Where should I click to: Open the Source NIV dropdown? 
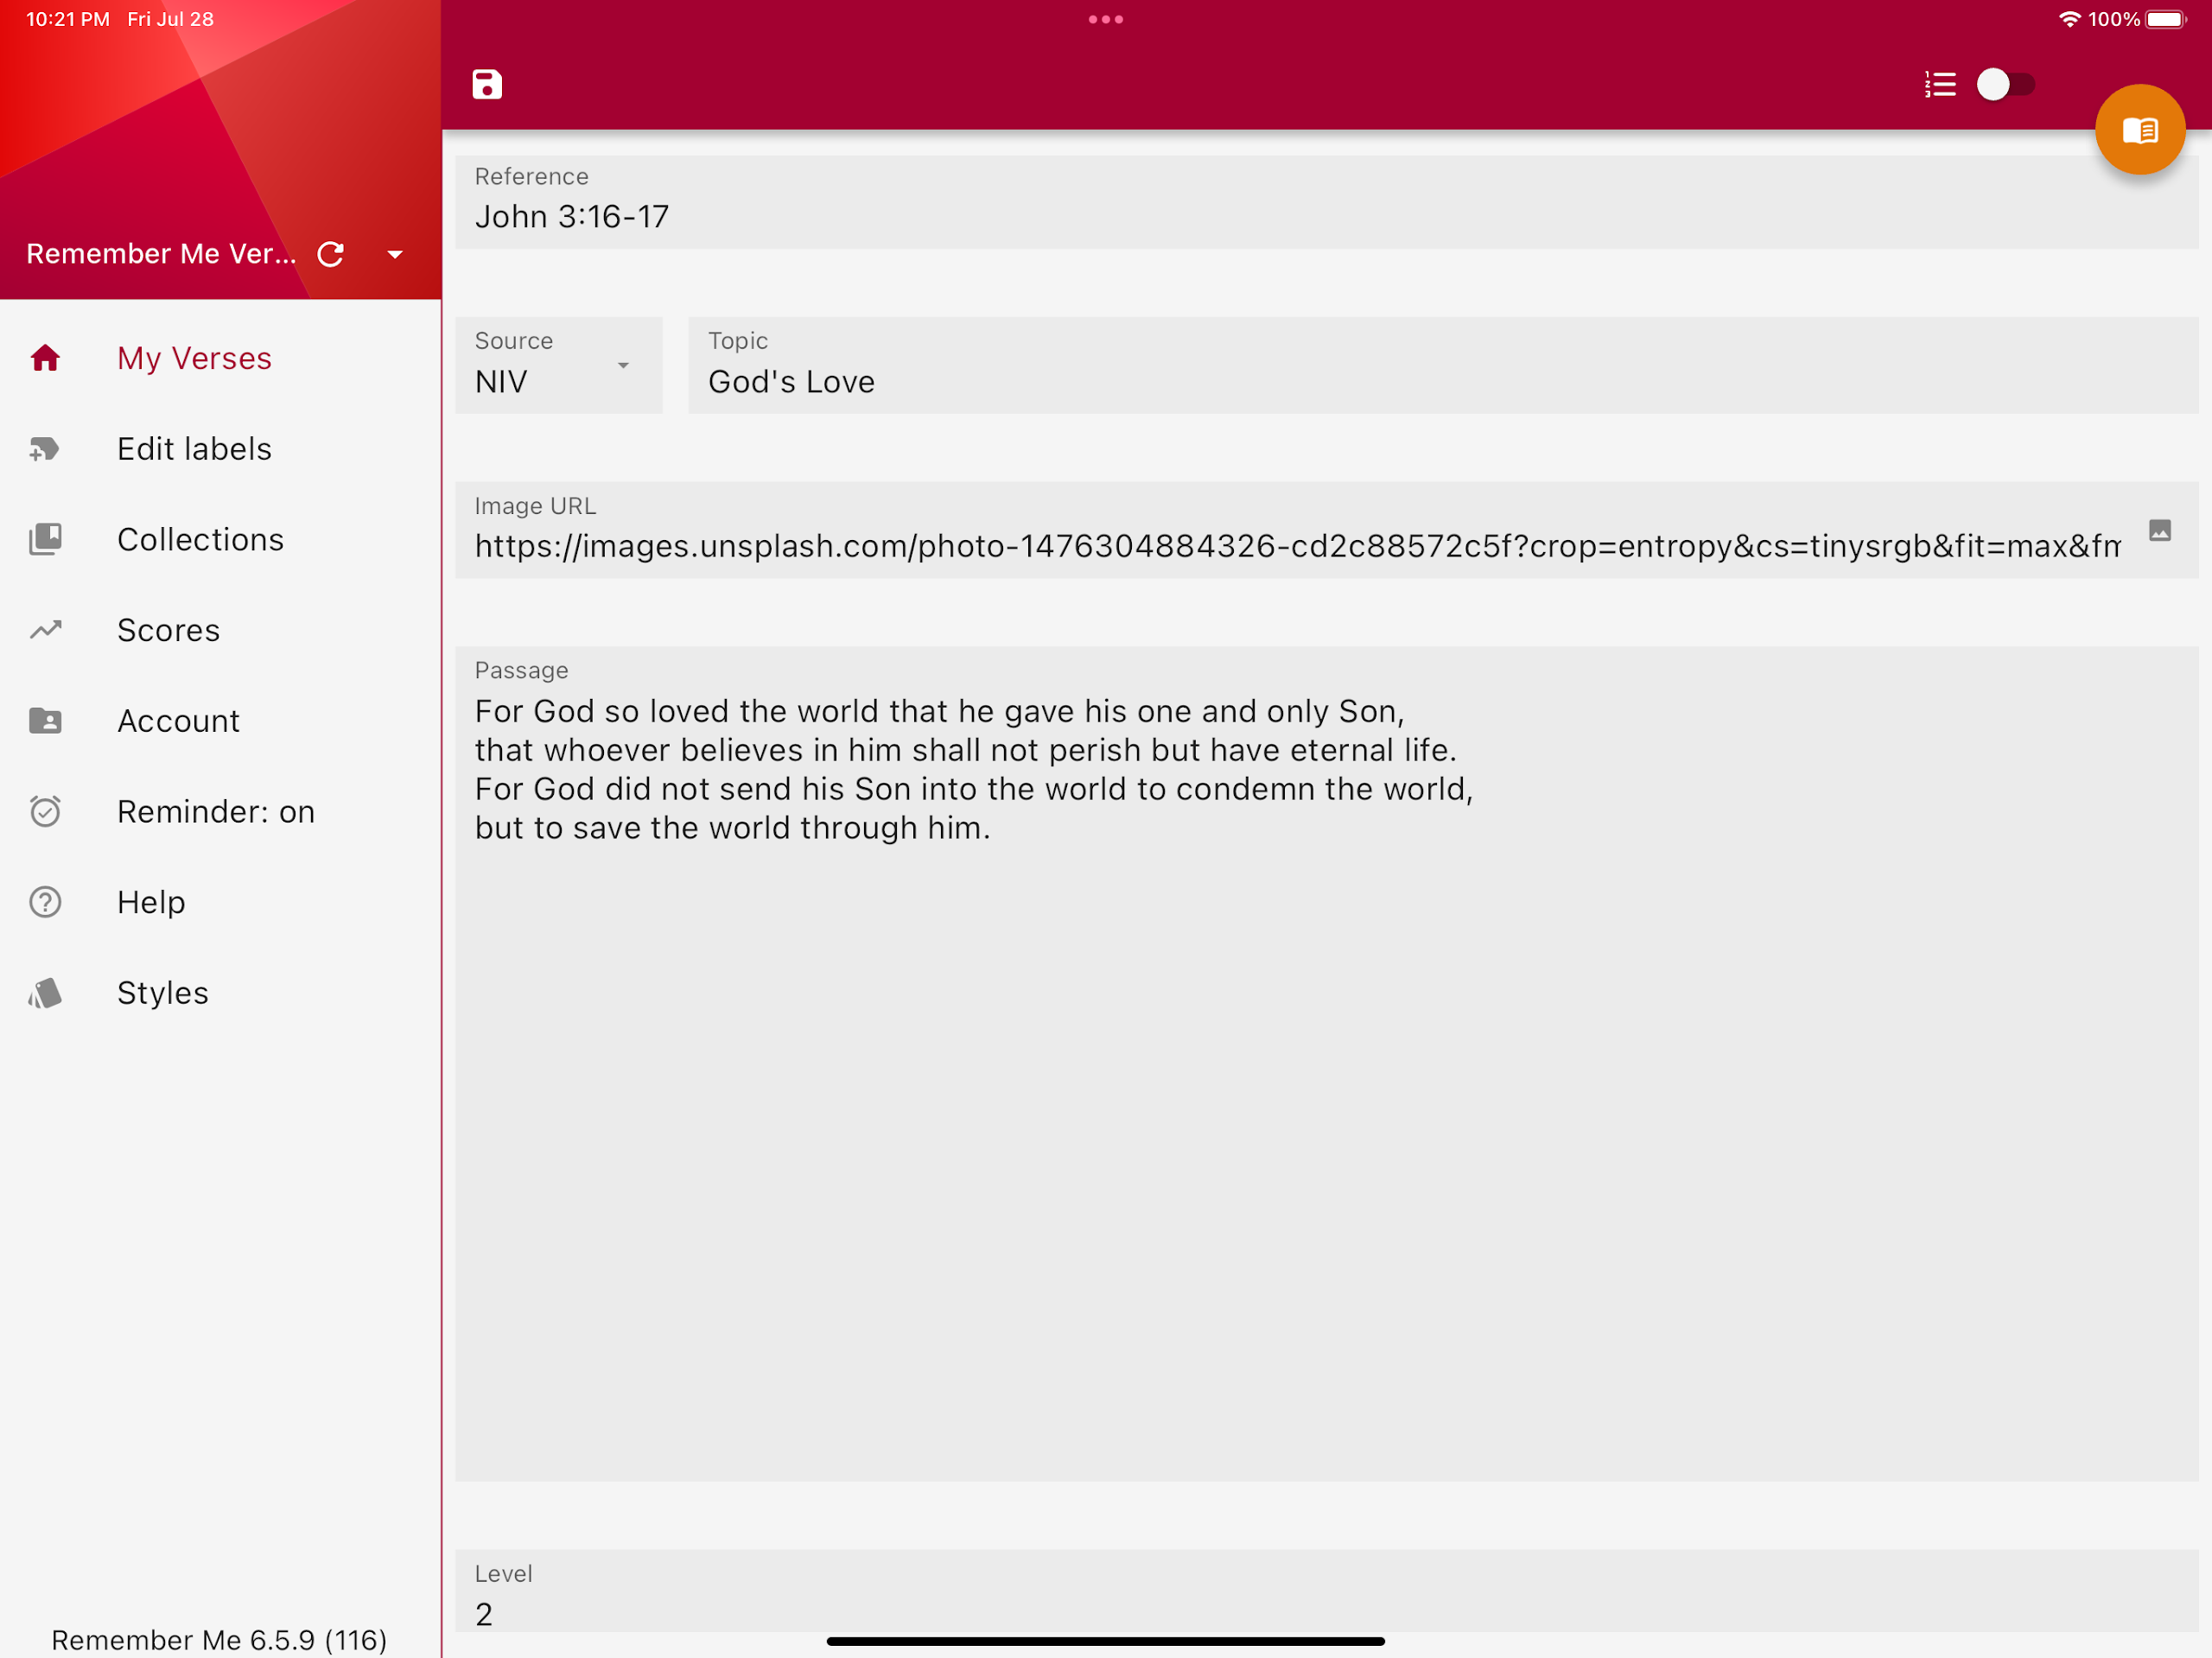(557, 366)
